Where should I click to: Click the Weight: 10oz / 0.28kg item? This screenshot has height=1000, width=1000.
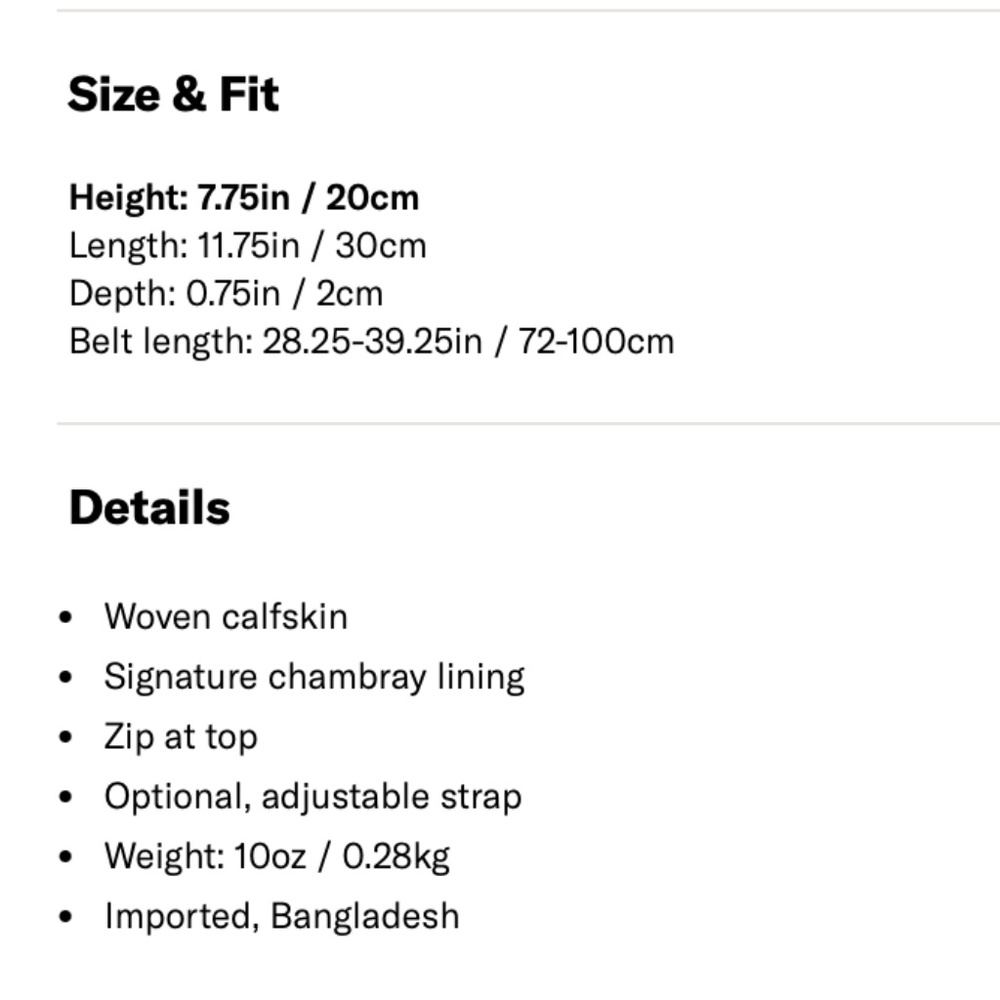(277, 857)
